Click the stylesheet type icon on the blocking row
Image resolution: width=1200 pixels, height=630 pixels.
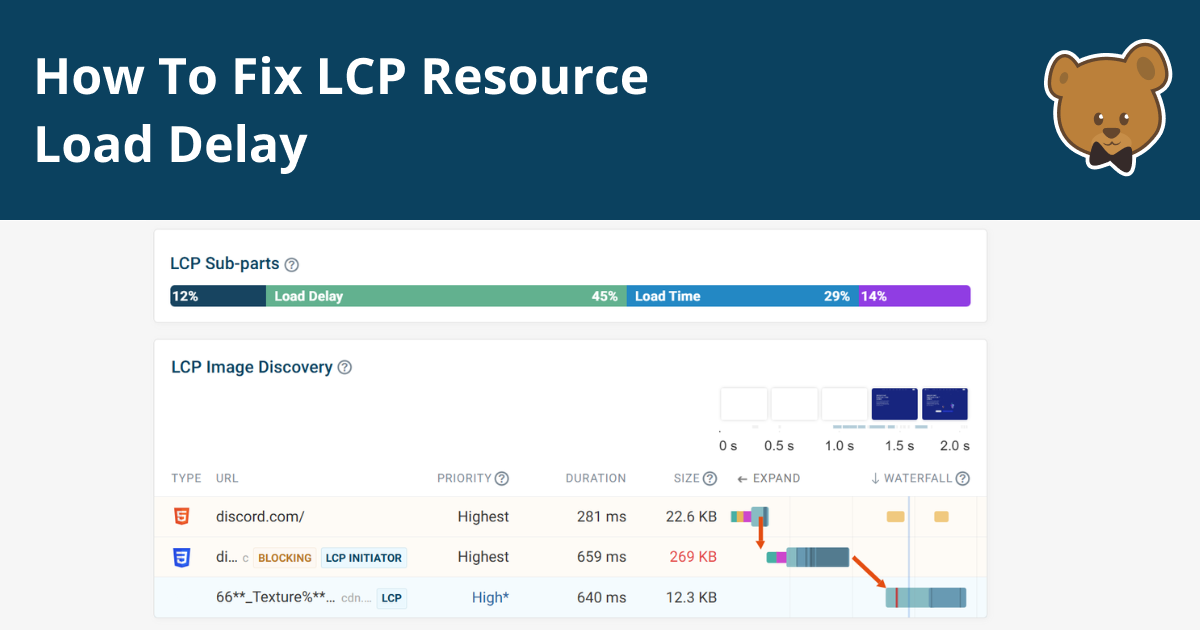coord(182,557)
